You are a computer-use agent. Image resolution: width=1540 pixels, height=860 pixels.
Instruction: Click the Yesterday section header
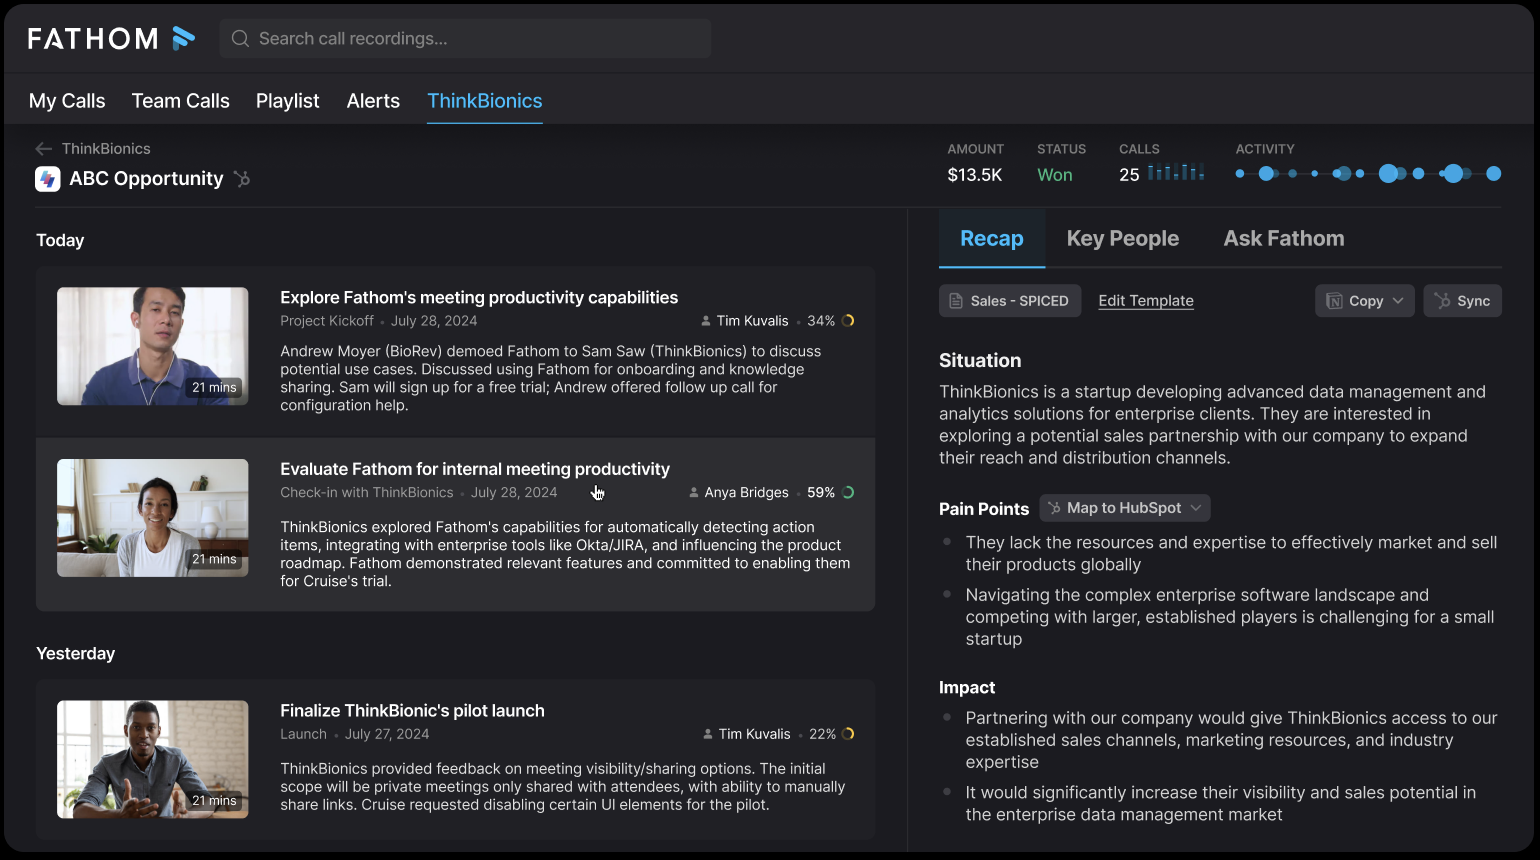[x=76, y=654]
